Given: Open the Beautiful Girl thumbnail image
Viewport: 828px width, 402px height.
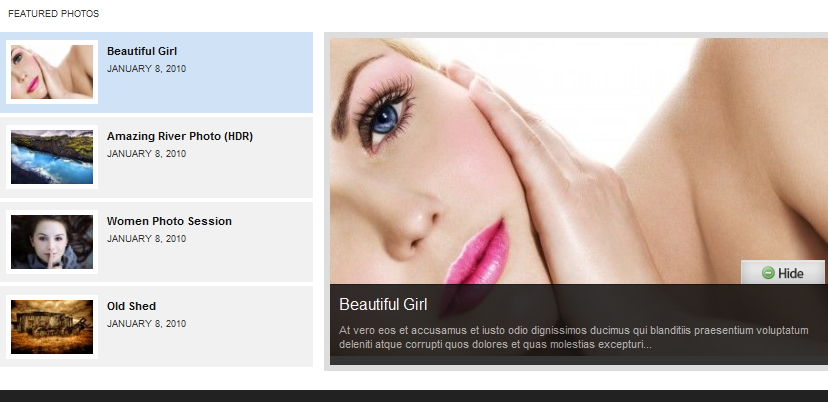Looking at the screenshot, I should coord(52,72).
